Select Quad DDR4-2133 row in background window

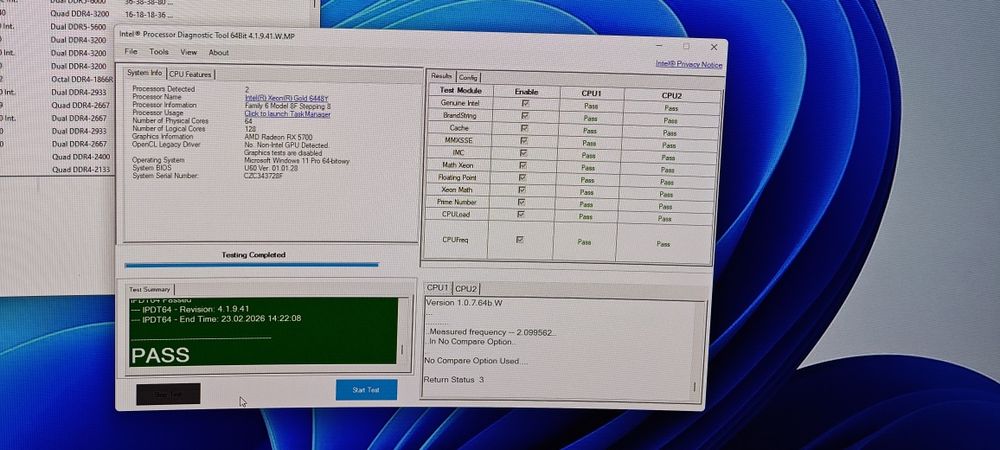coord(80,170)
